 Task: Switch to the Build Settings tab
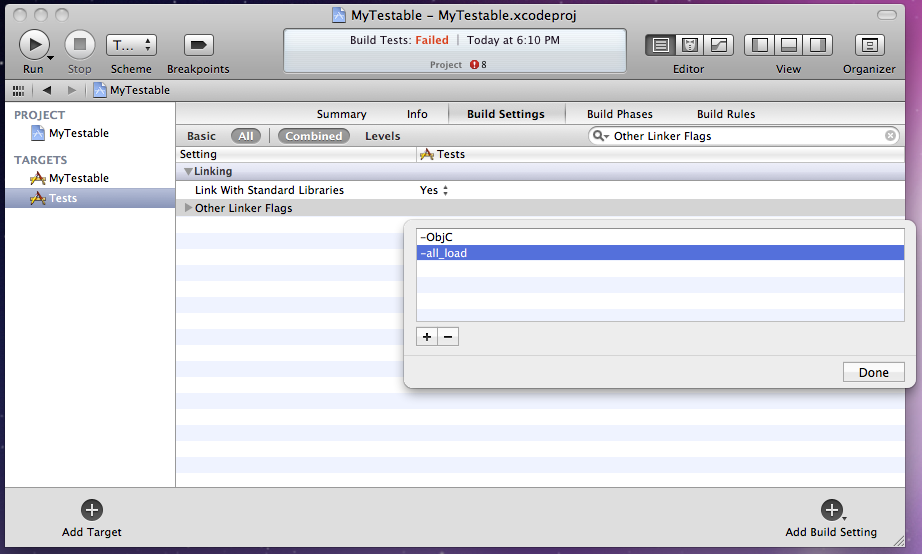[506, 114]
